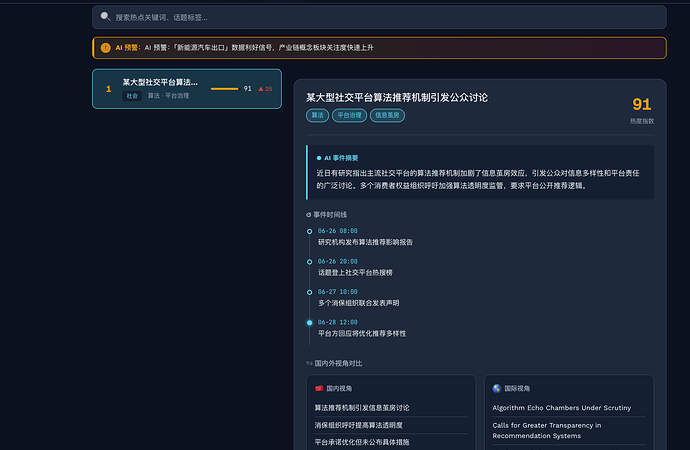Click 研究机构发布算法推荐影响报告 timeline entry

click(x=365, y=242)
